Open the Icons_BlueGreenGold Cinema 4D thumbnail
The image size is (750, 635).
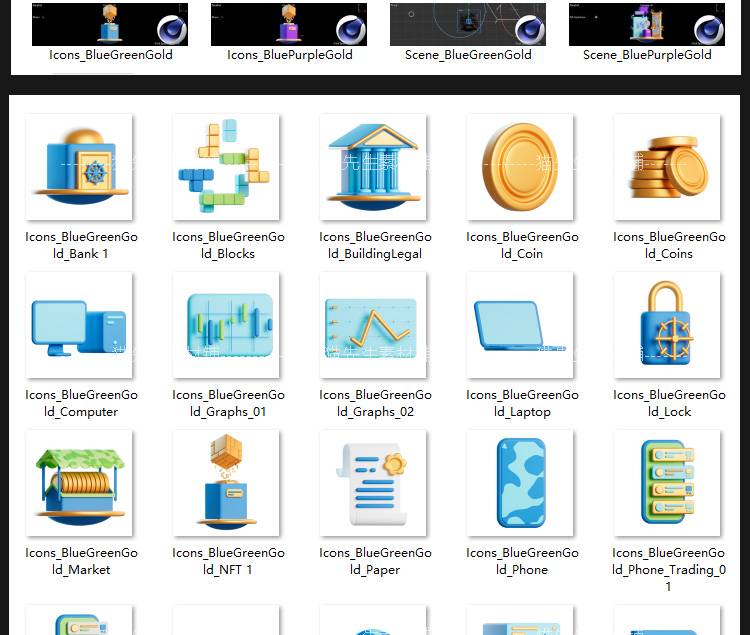pos(110,24)
